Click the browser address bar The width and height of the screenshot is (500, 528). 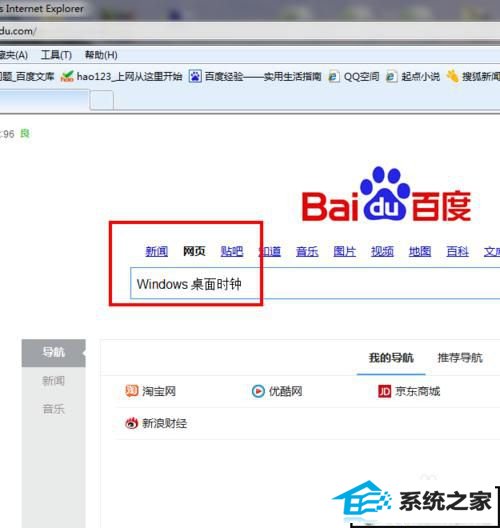(x=250, y=31)
